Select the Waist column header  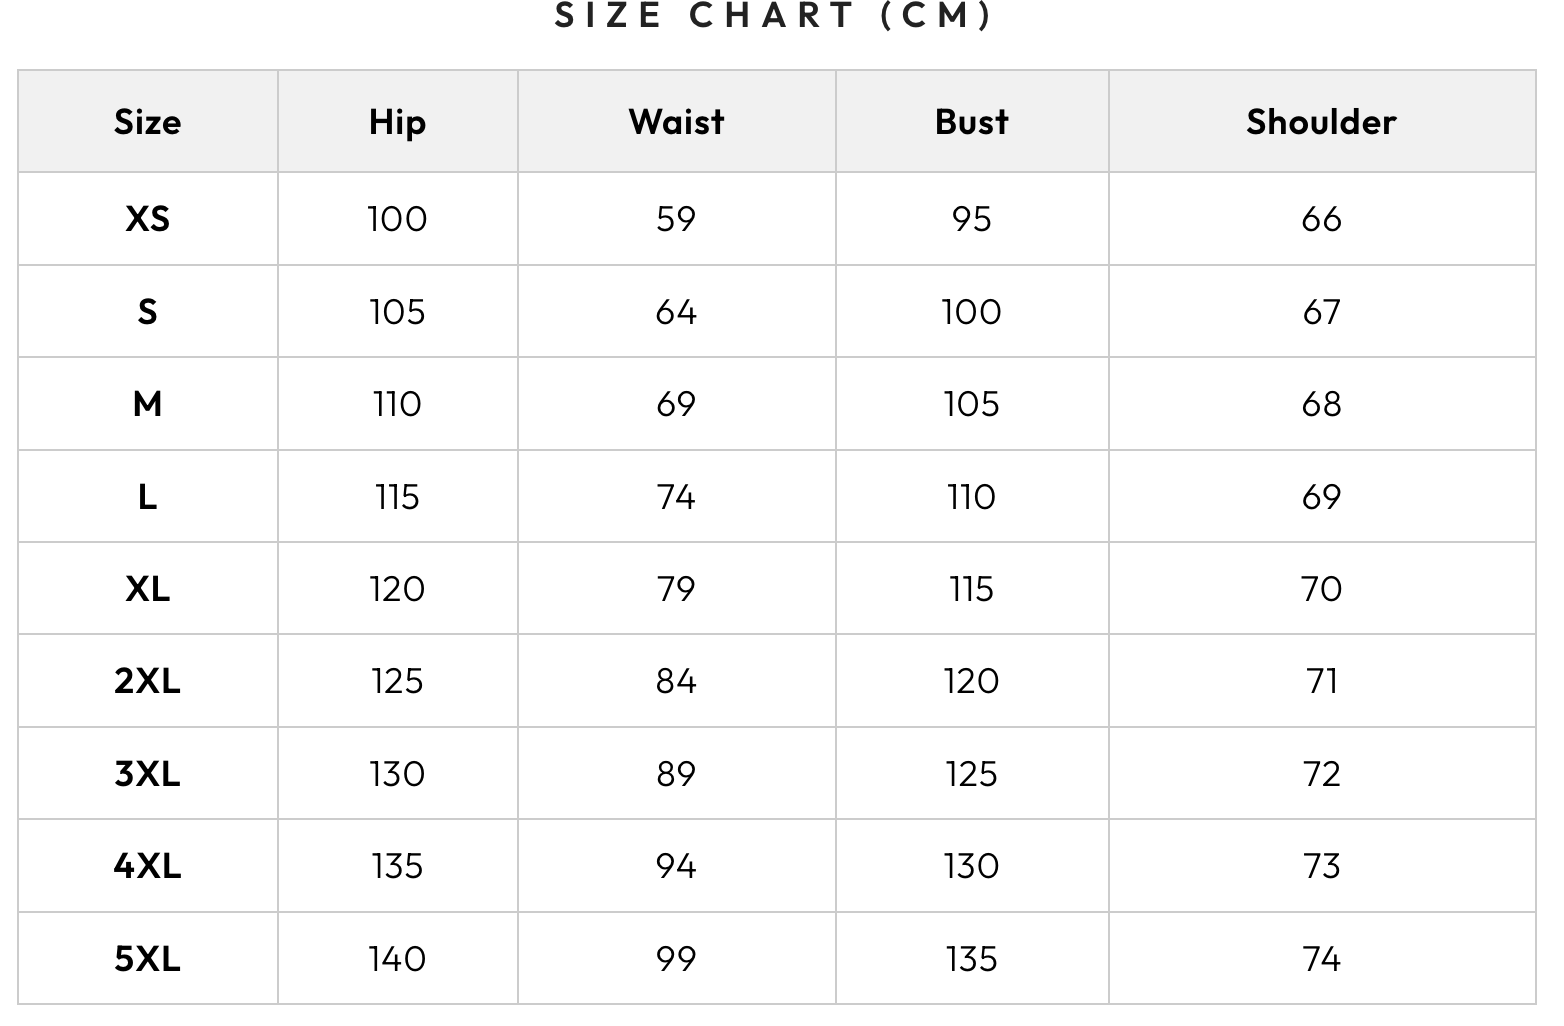[x=676, y=122]
